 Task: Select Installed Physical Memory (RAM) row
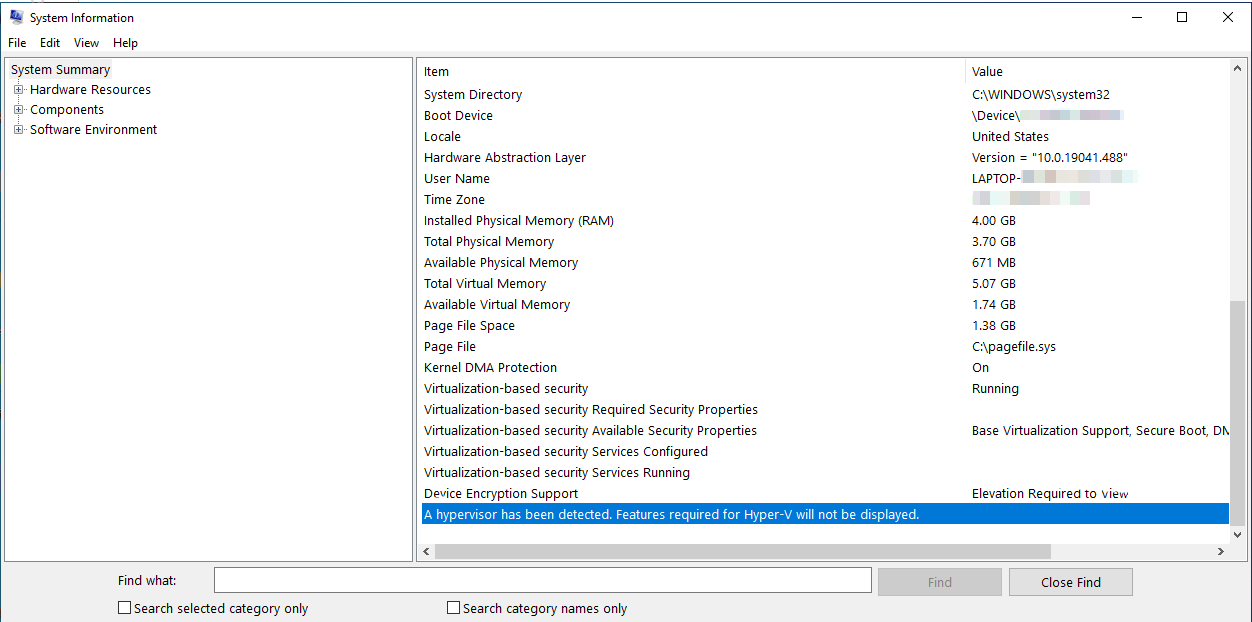coord(823,221)
